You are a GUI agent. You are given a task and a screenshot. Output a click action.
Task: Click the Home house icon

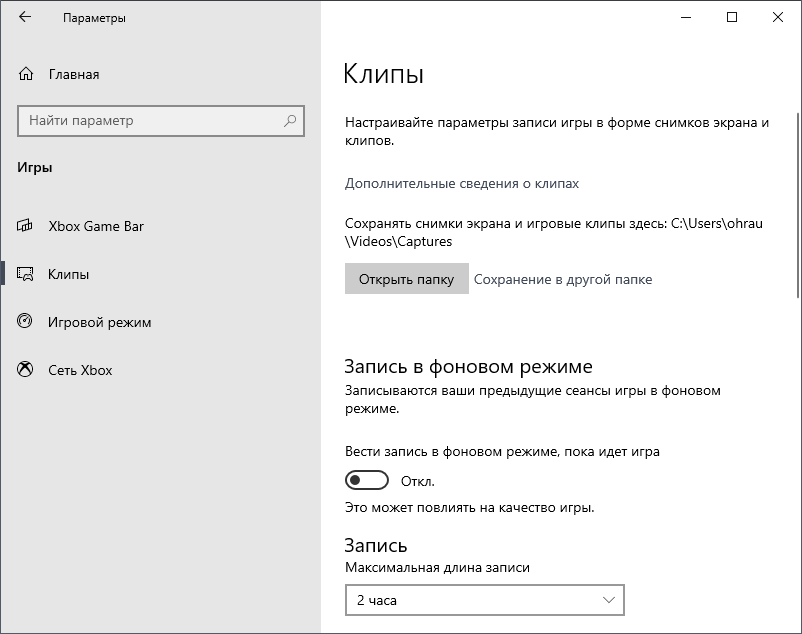coord(26,74)
